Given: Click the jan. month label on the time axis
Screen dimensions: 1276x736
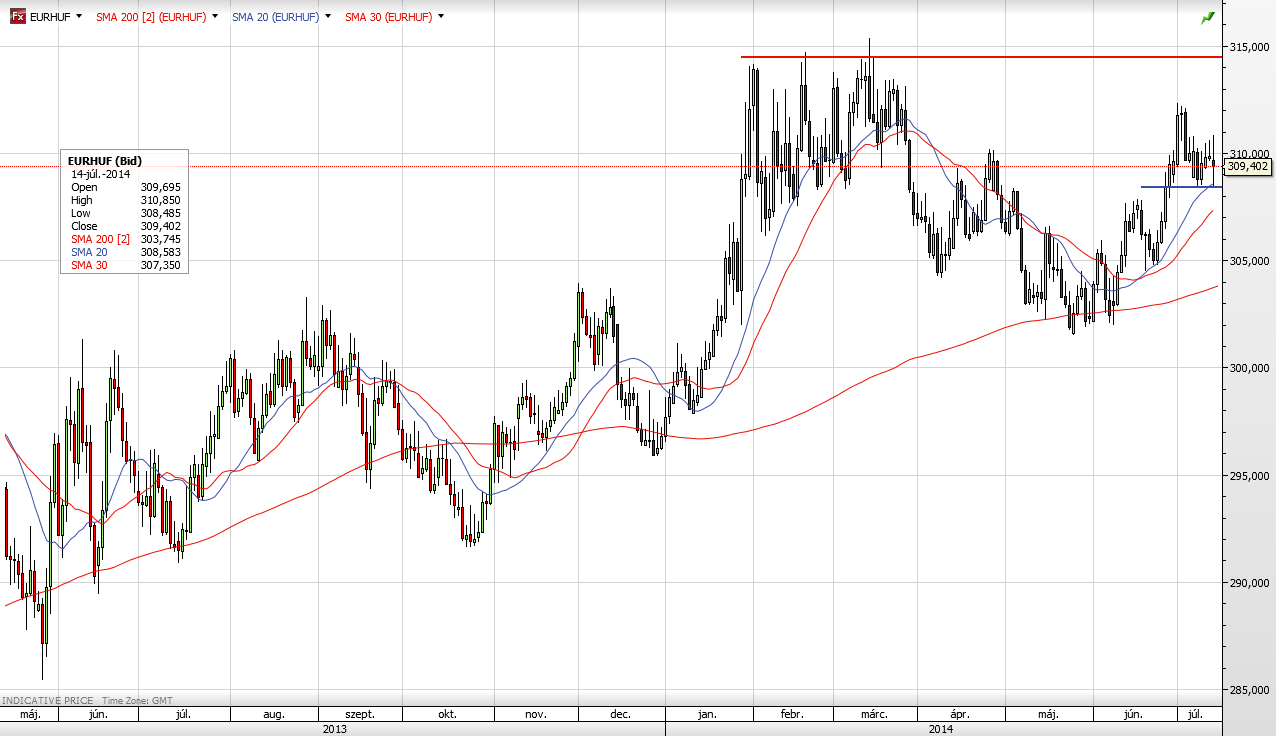Looking at the screenshot, I should click(x=707, y=715).
